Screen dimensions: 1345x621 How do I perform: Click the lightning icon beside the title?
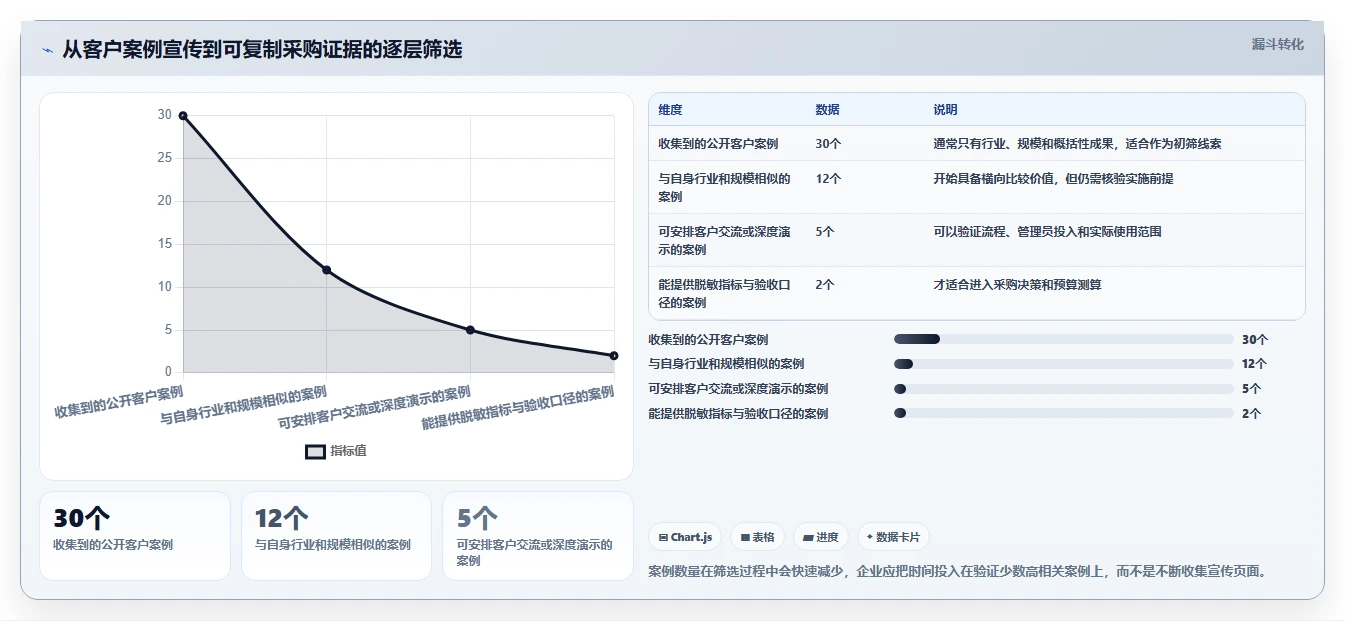point(47,50)
